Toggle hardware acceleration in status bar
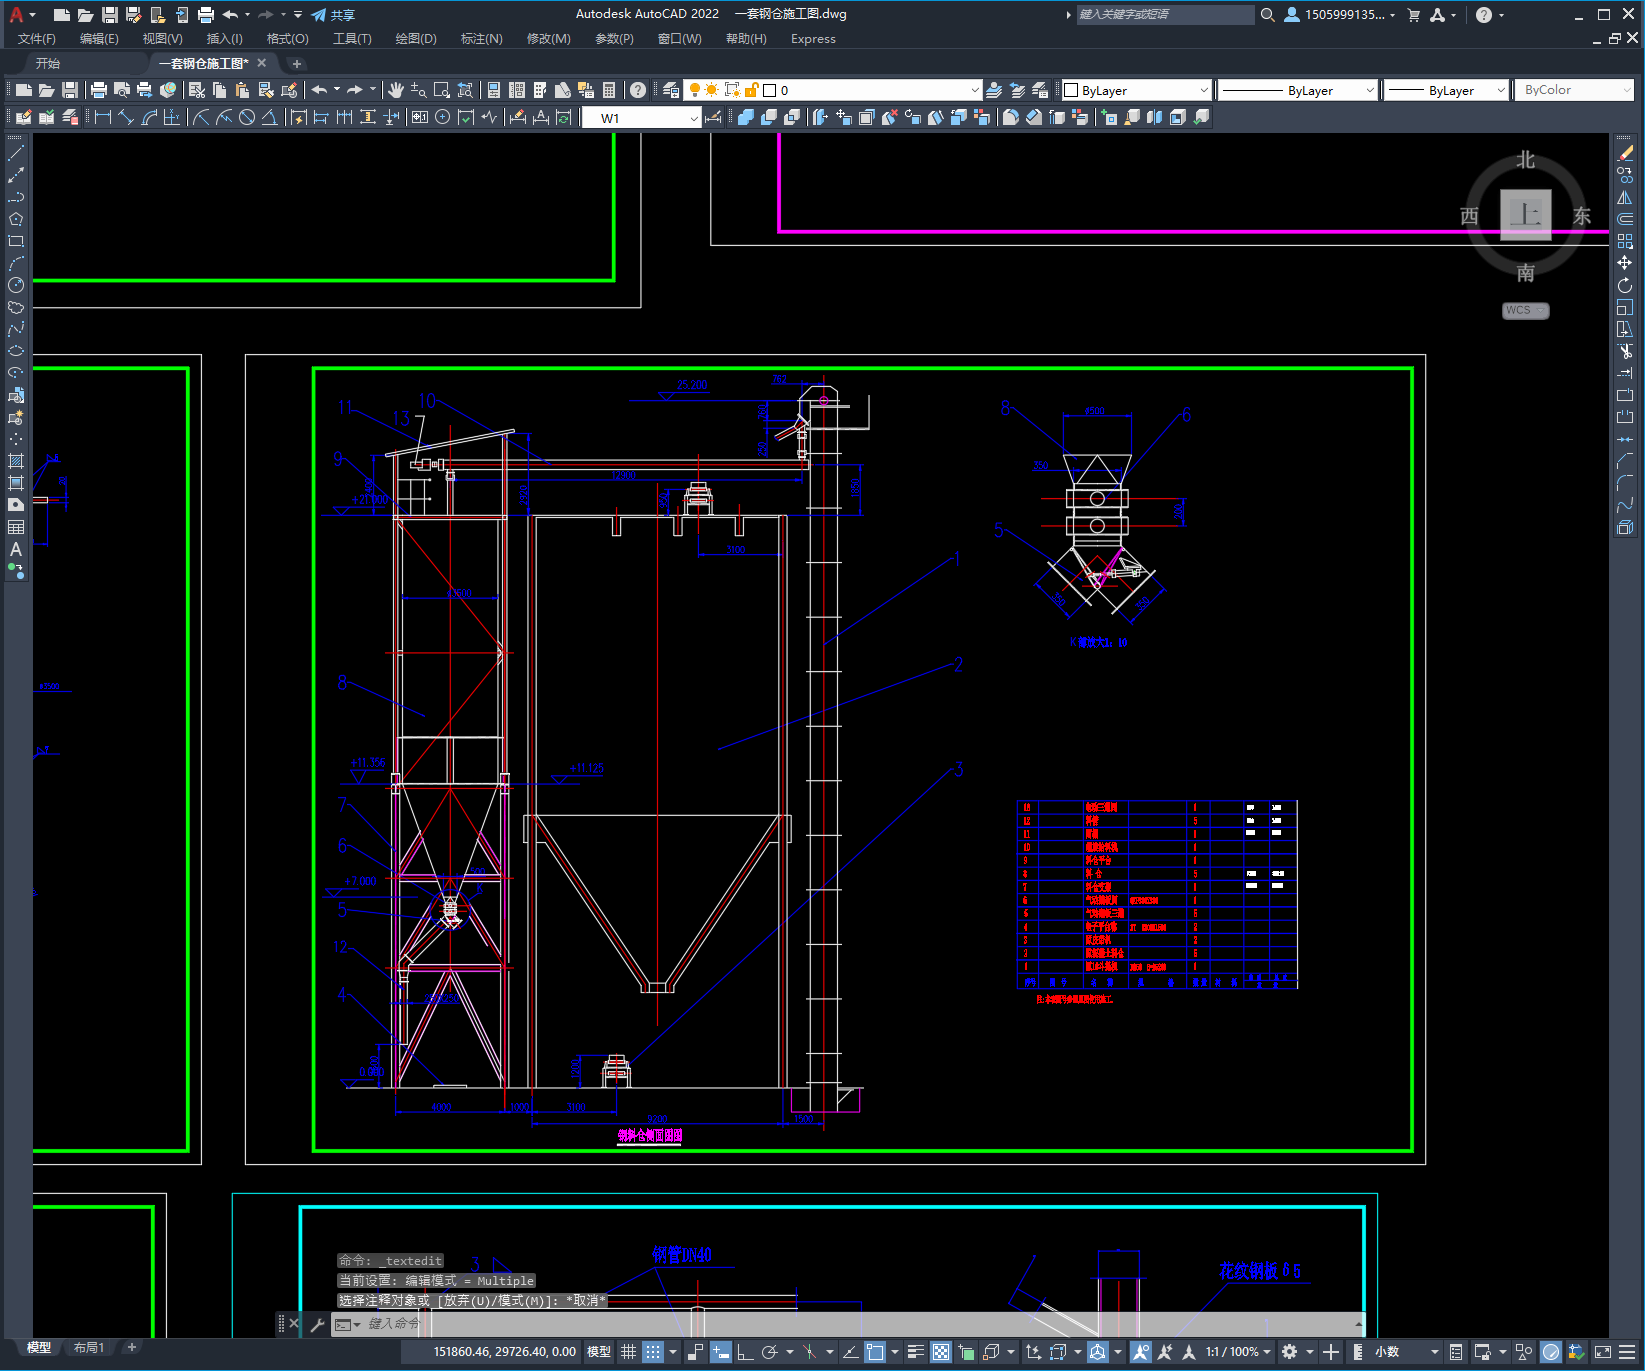 [1551, 1352]
